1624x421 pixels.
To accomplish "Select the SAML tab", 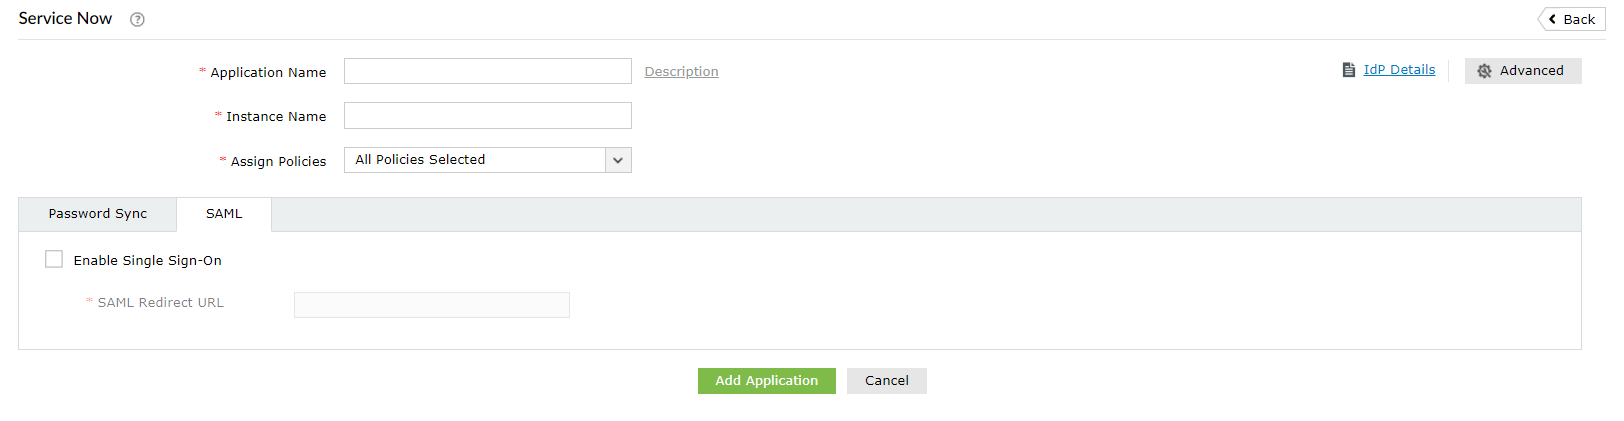I will pos(224,214).
